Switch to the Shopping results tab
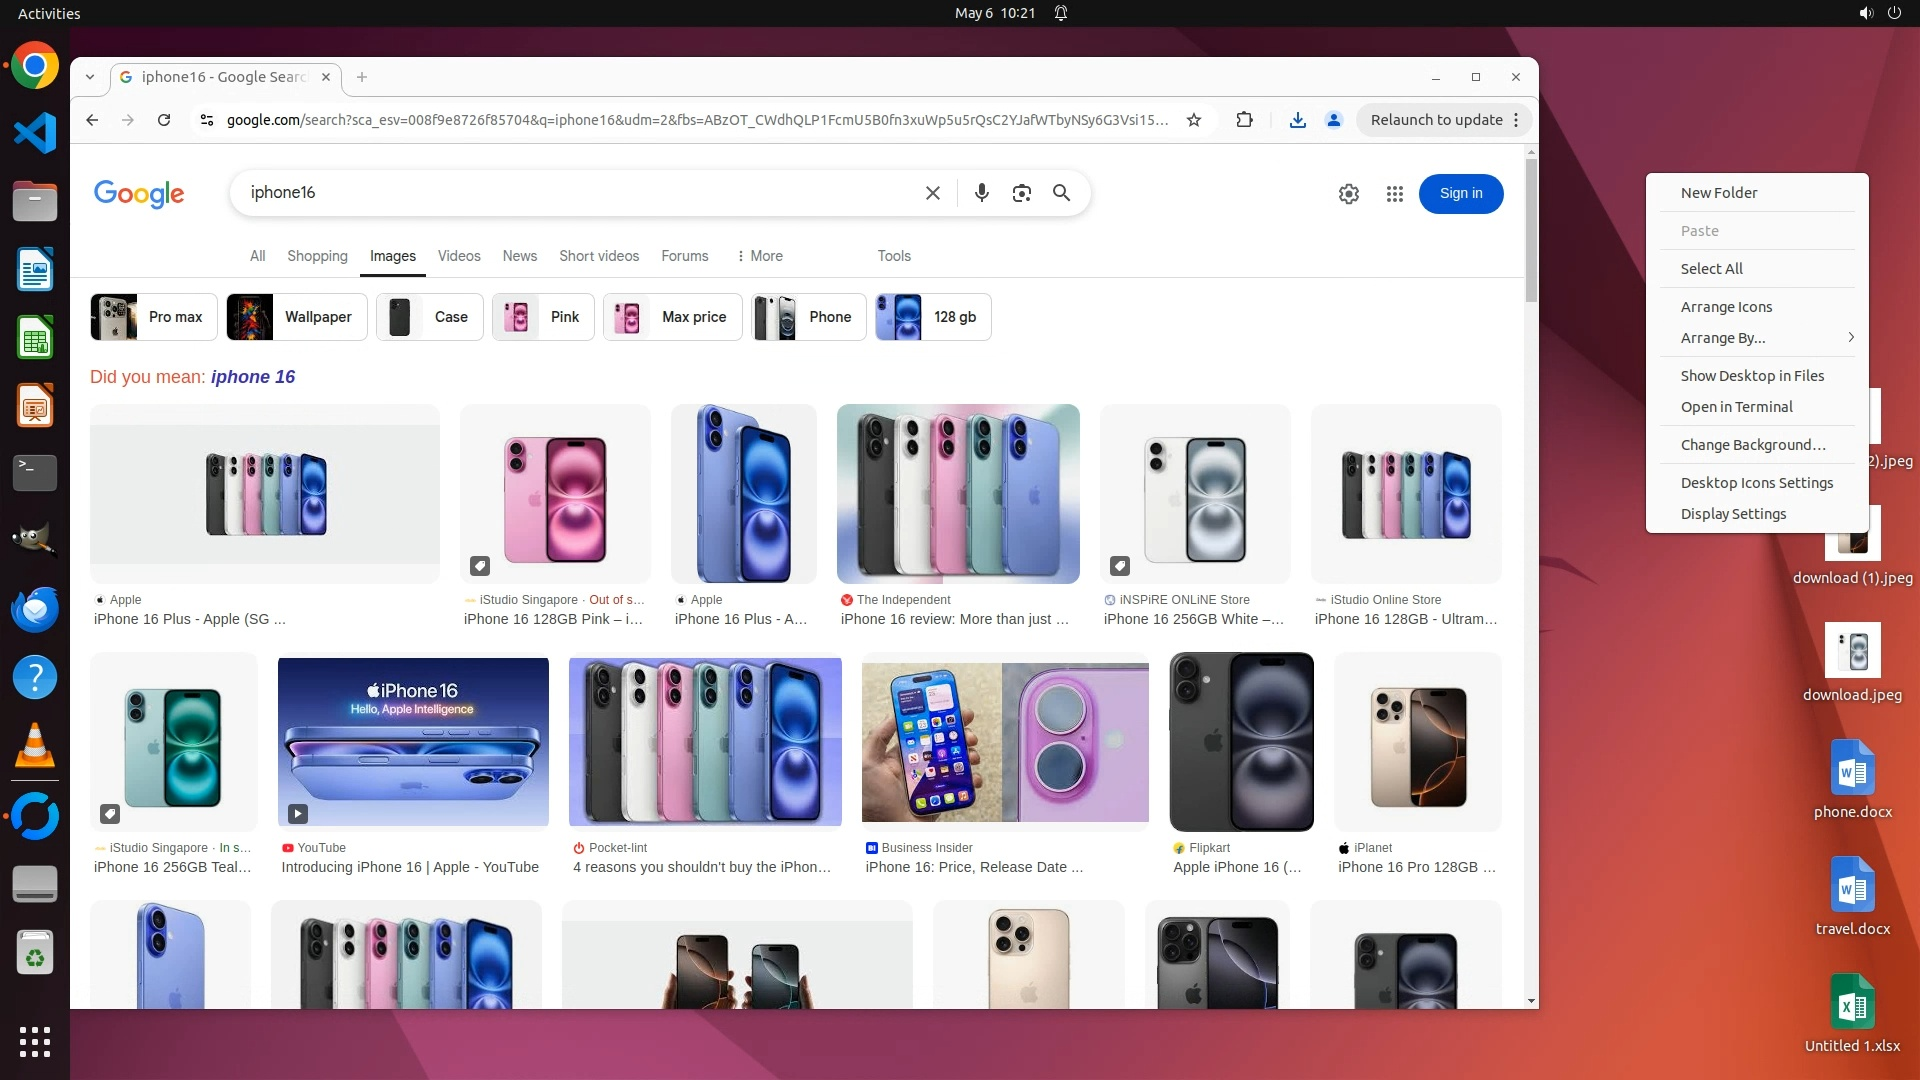The image size is (1920, 1080). click(x=317, y=256)
